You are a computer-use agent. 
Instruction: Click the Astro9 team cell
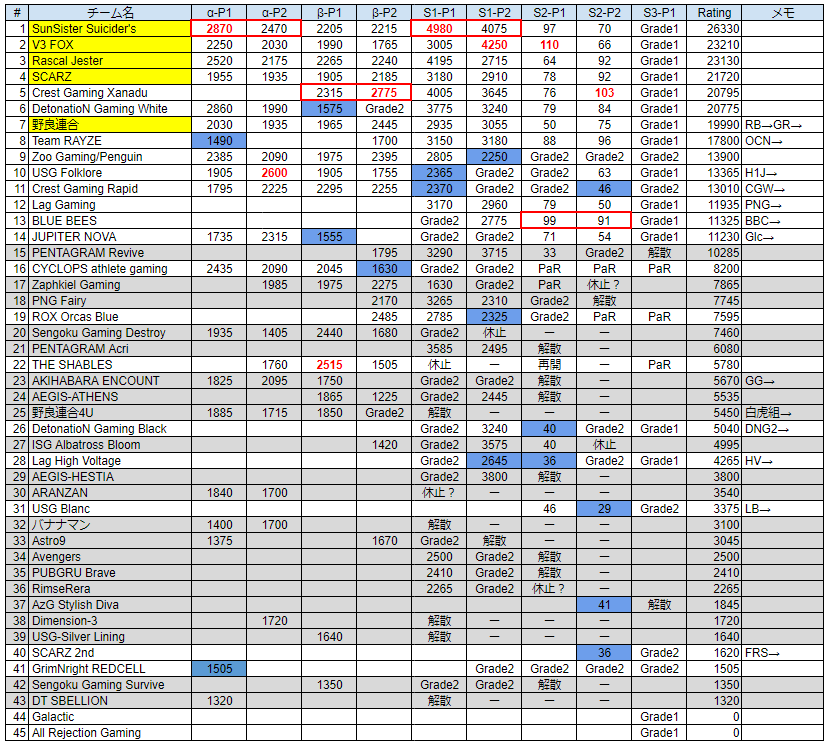[110, 541]
